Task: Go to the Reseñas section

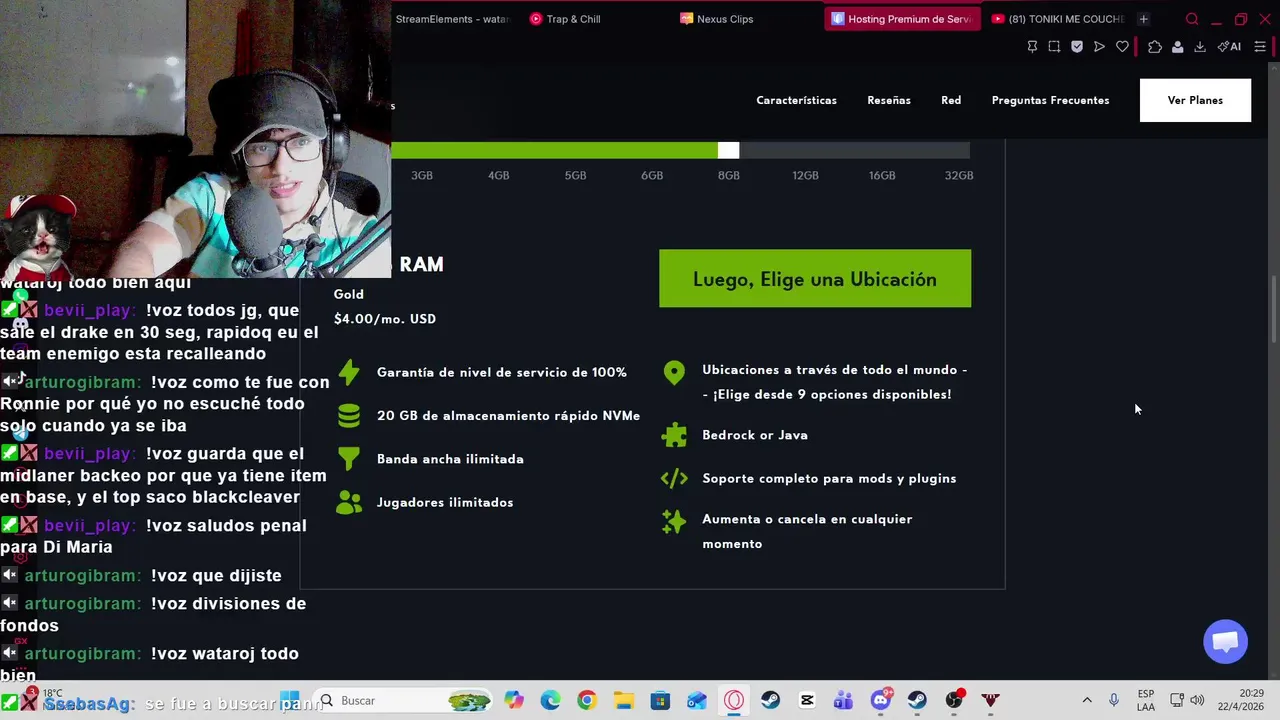Action: pos(889,100)
